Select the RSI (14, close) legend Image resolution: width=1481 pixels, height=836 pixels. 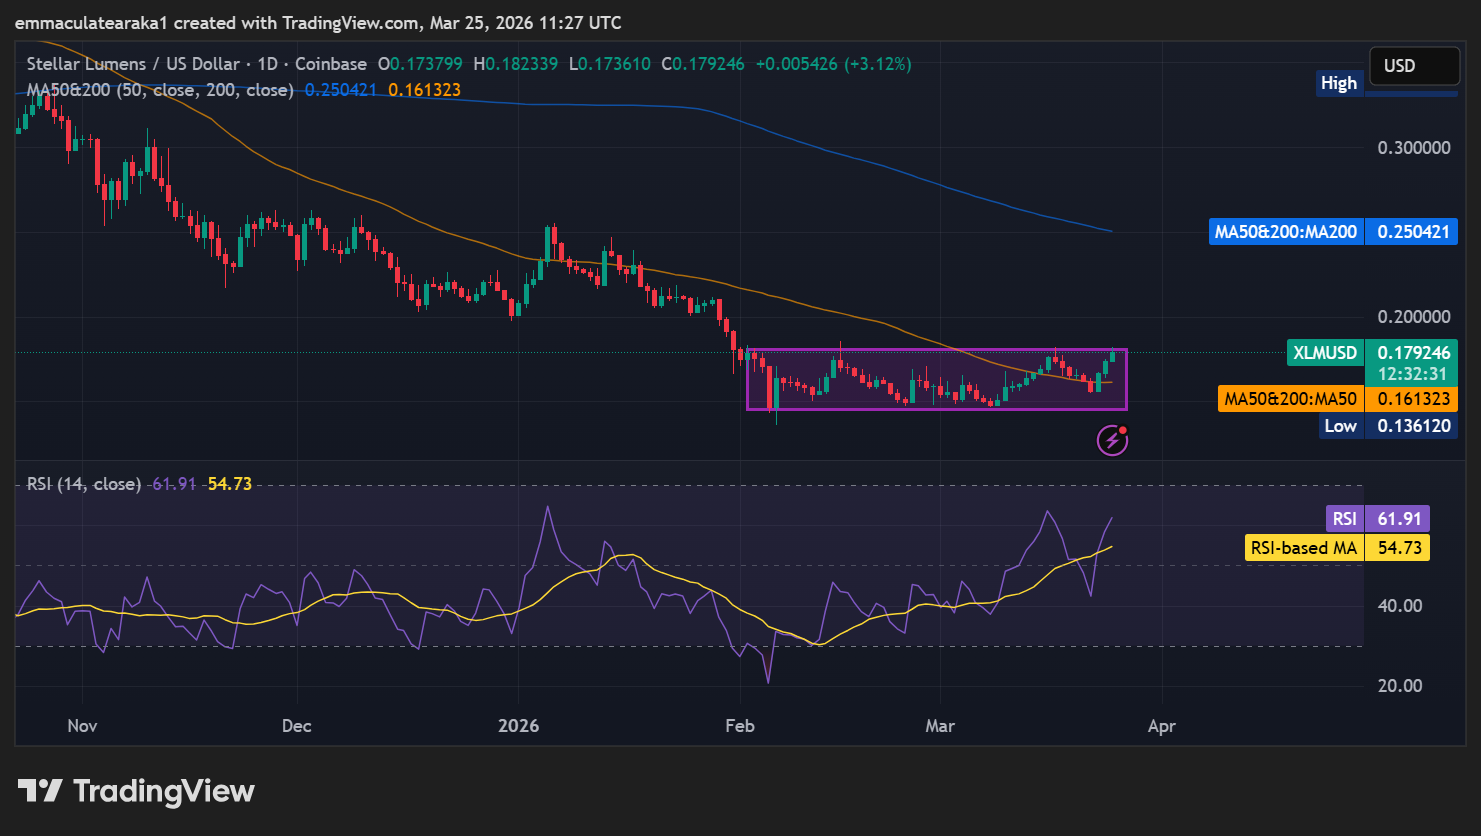tap(84, 484)
